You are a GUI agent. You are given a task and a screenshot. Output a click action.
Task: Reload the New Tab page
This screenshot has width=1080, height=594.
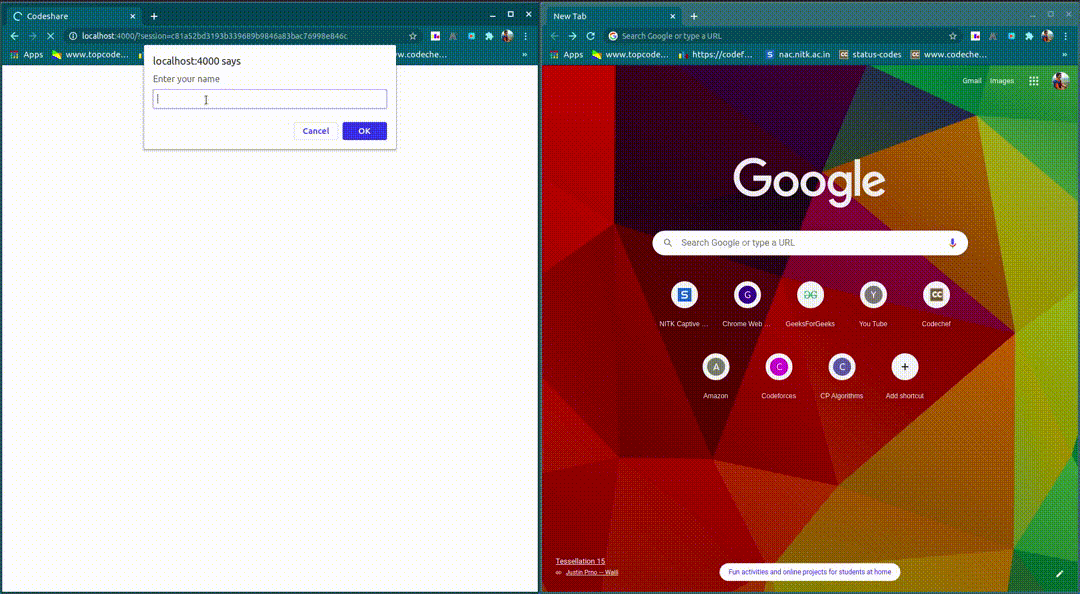(x=590, y=36)
